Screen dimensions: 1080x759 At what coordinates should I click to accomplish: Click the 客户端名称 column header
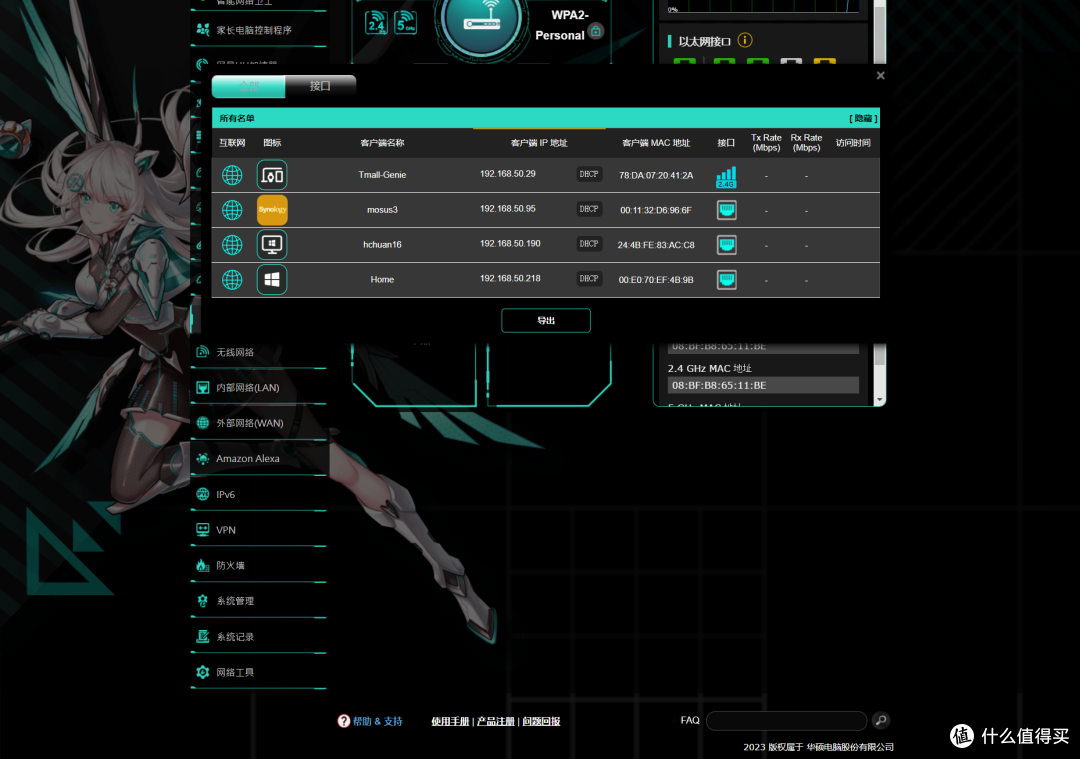click(382, 143)
